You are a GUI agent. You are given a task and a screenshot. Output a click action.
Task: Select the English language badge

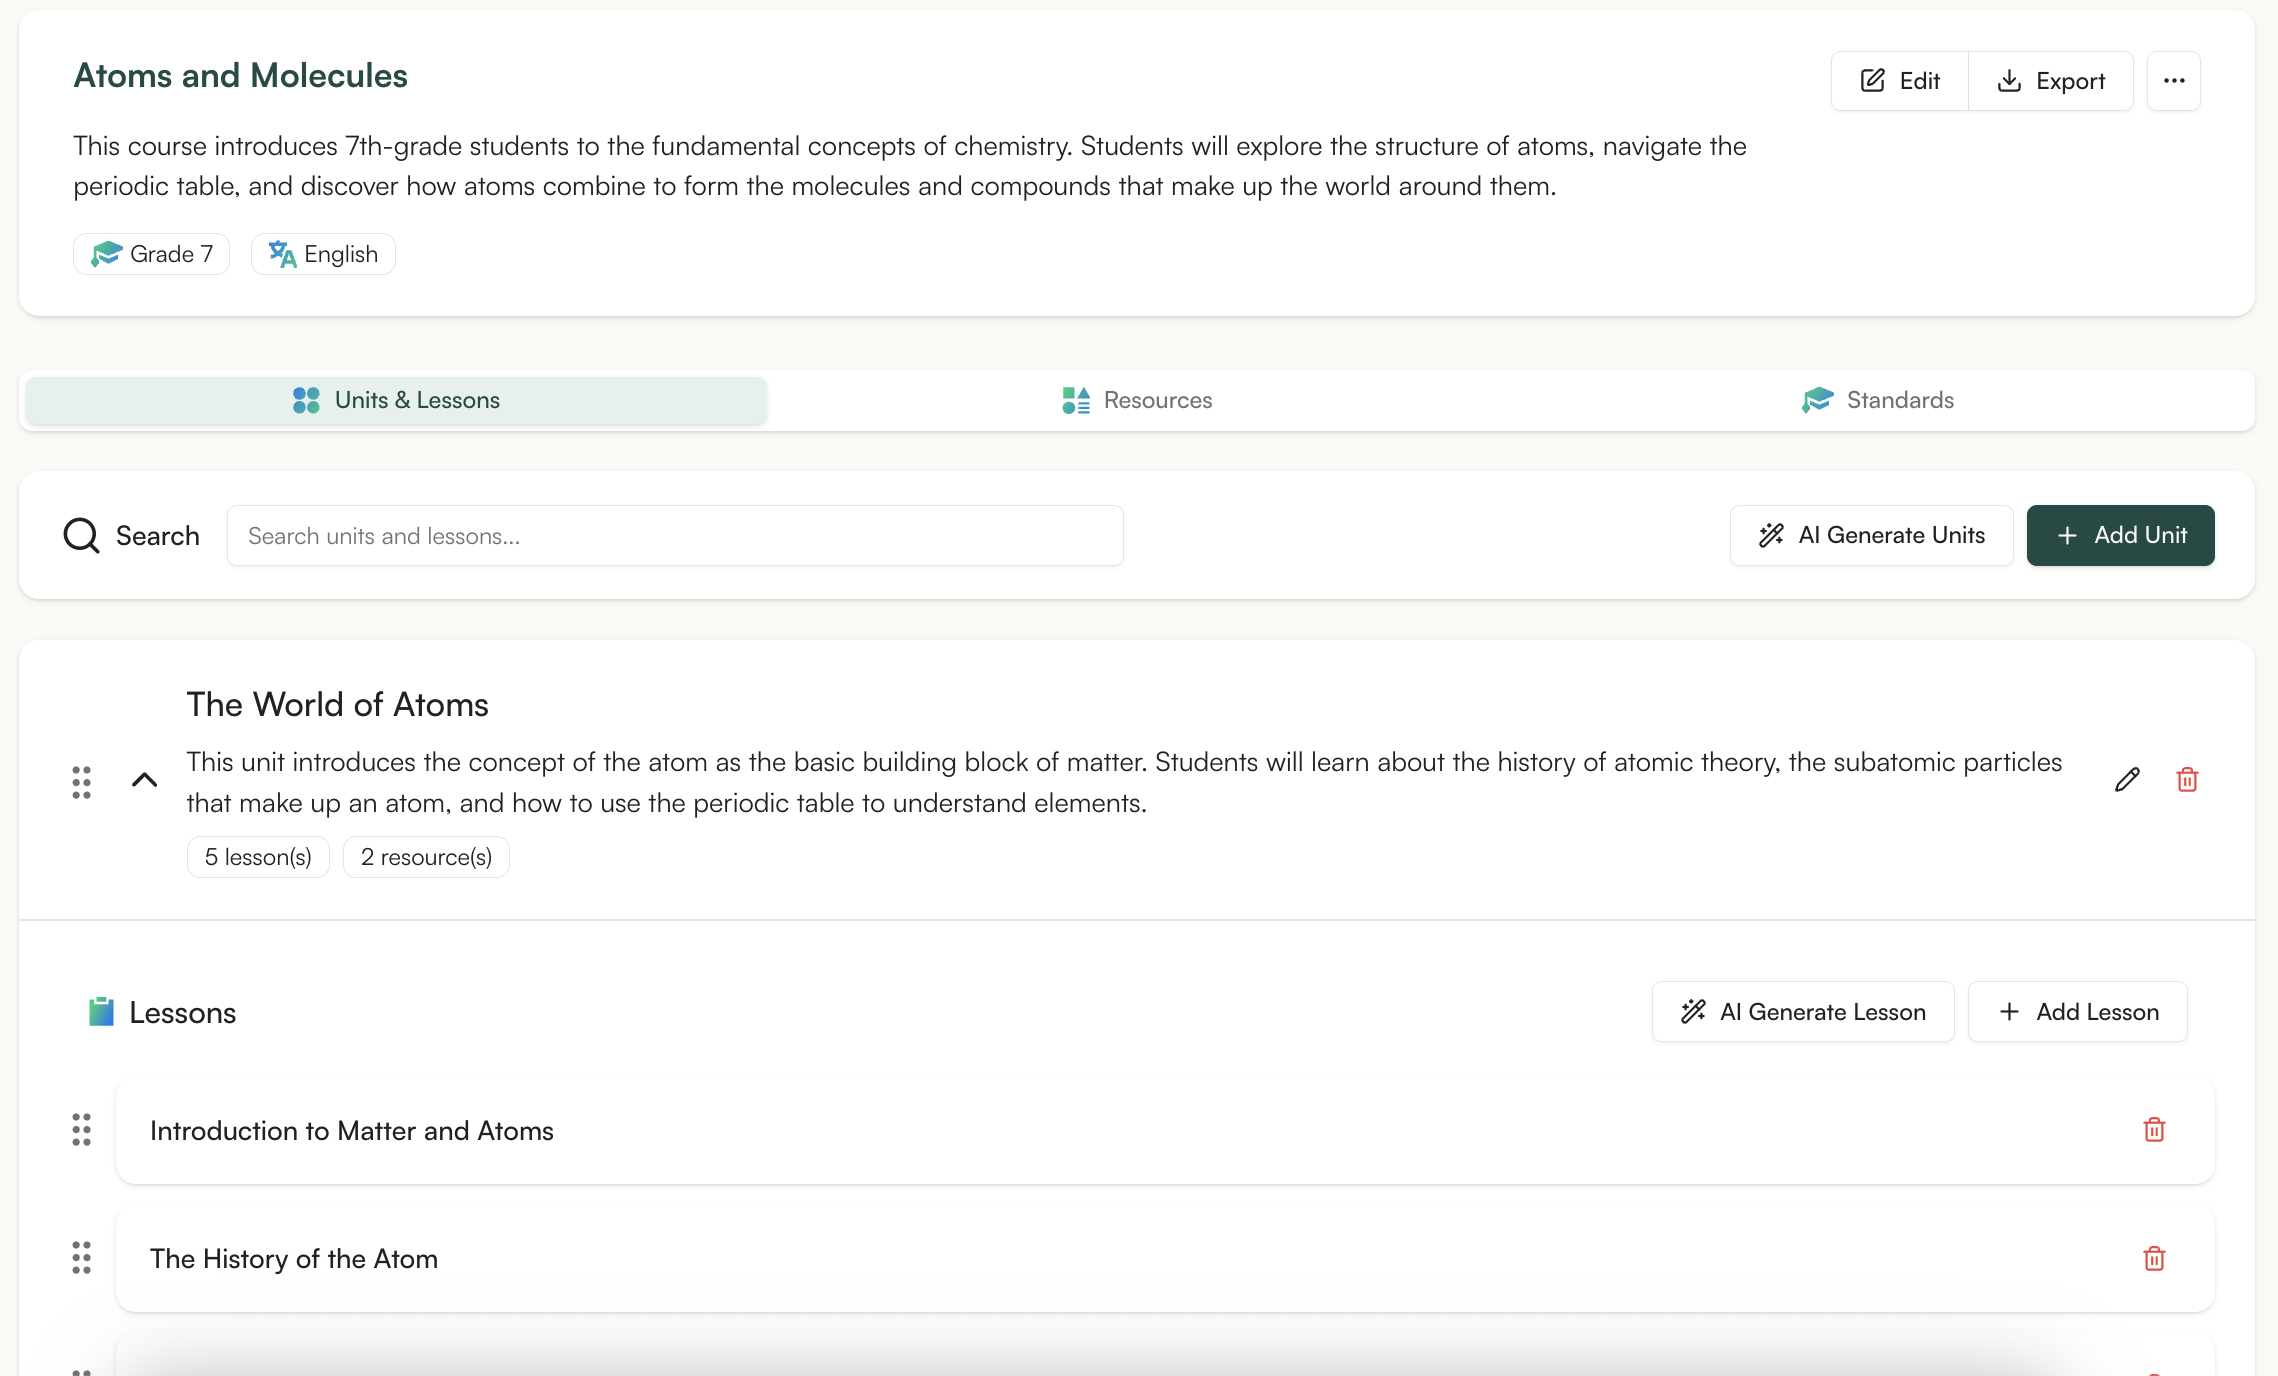322,253
